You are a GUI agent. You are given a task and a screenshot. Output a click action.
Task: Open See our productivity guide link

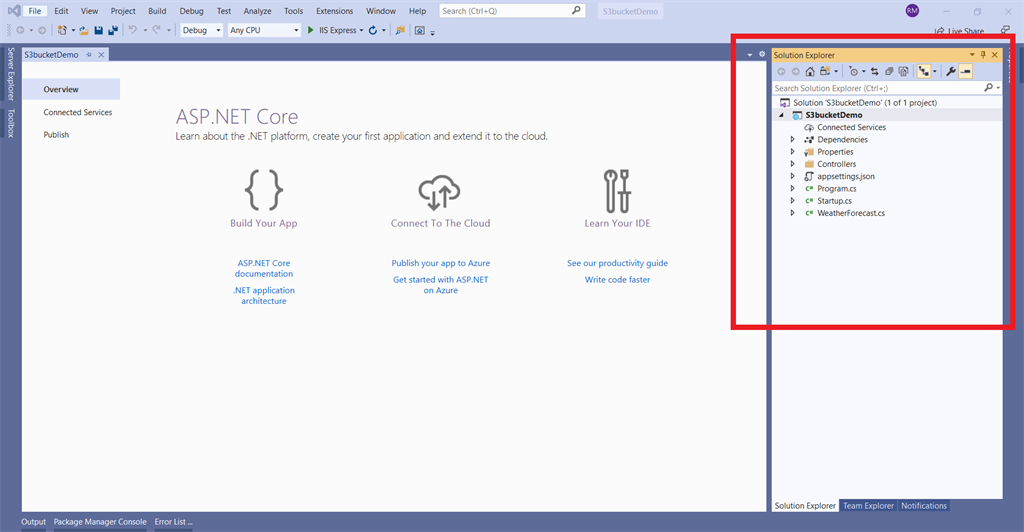617,263
